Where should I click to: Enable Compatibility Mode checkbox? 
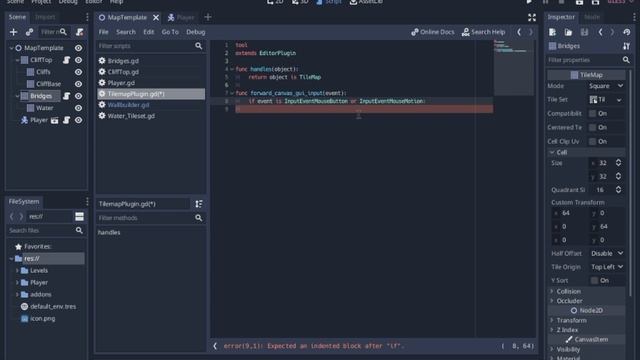click(x=592, y=113)
